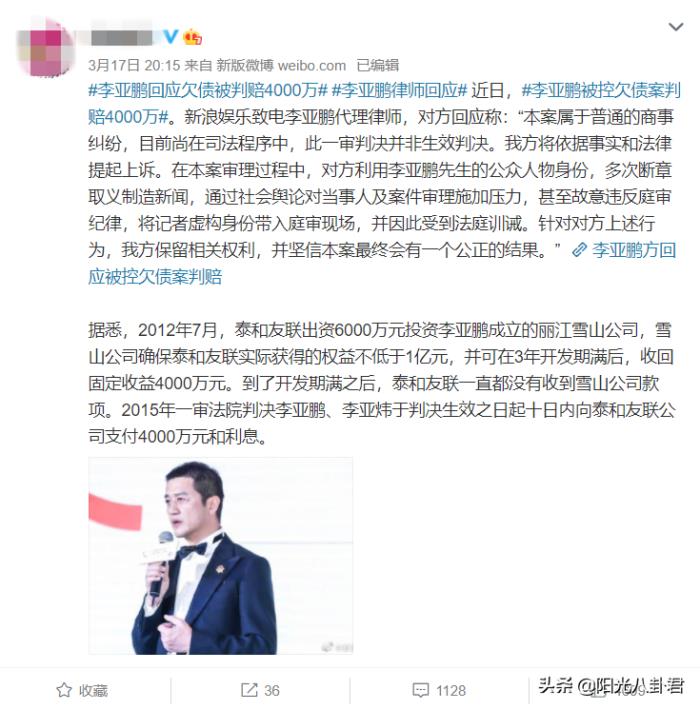The width and height of the screenshot is (700, 710).
Task: Click the 1128 comment count
Action: click(x=451, y=691)
